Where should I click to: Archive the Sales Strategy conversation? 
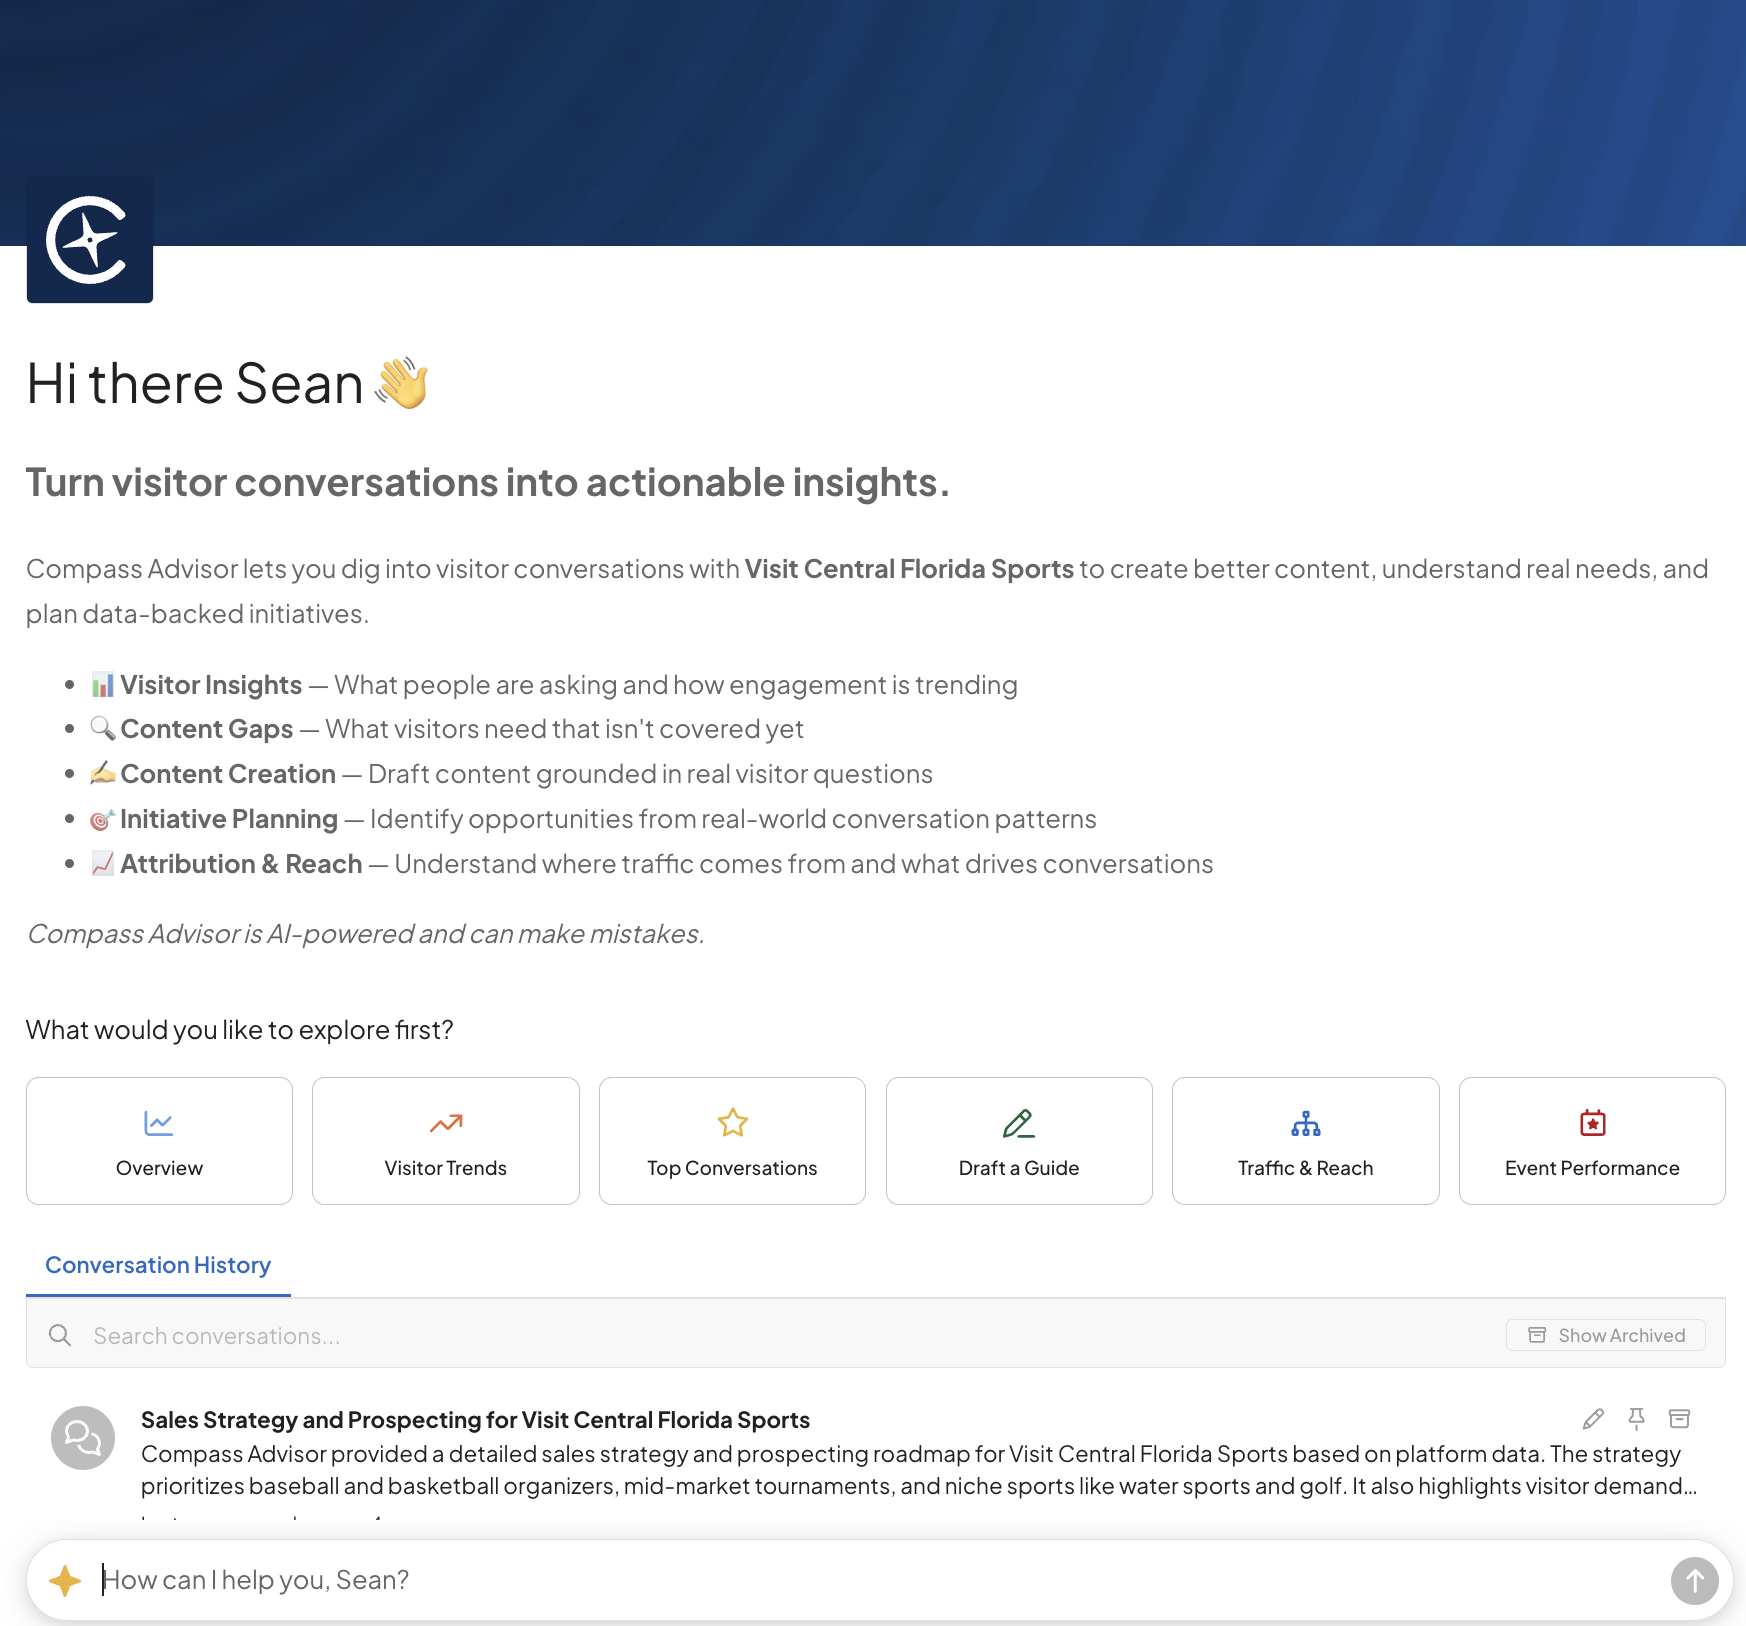[x=1679, y=1419]
